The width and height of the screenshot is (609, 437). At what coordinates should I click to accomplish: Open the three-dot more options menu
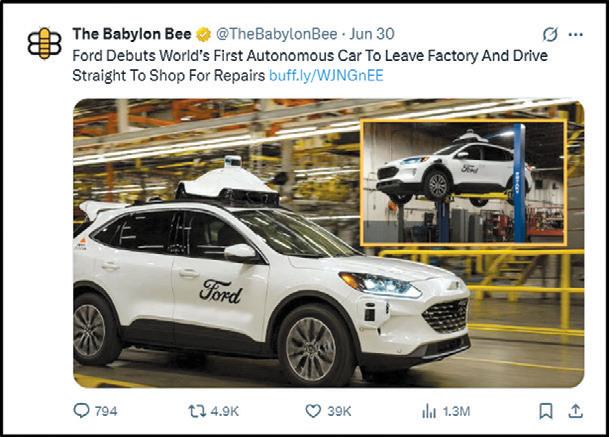click(575, 35)
